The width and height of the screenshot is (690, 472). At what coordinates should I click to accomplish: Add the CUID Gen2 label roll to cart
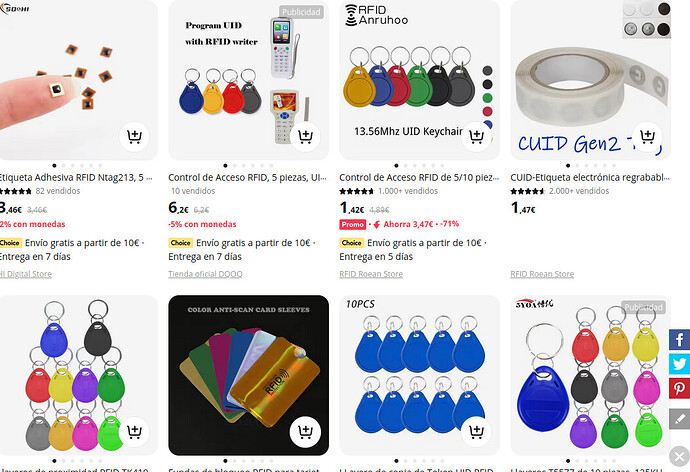[x=647, y=136]
